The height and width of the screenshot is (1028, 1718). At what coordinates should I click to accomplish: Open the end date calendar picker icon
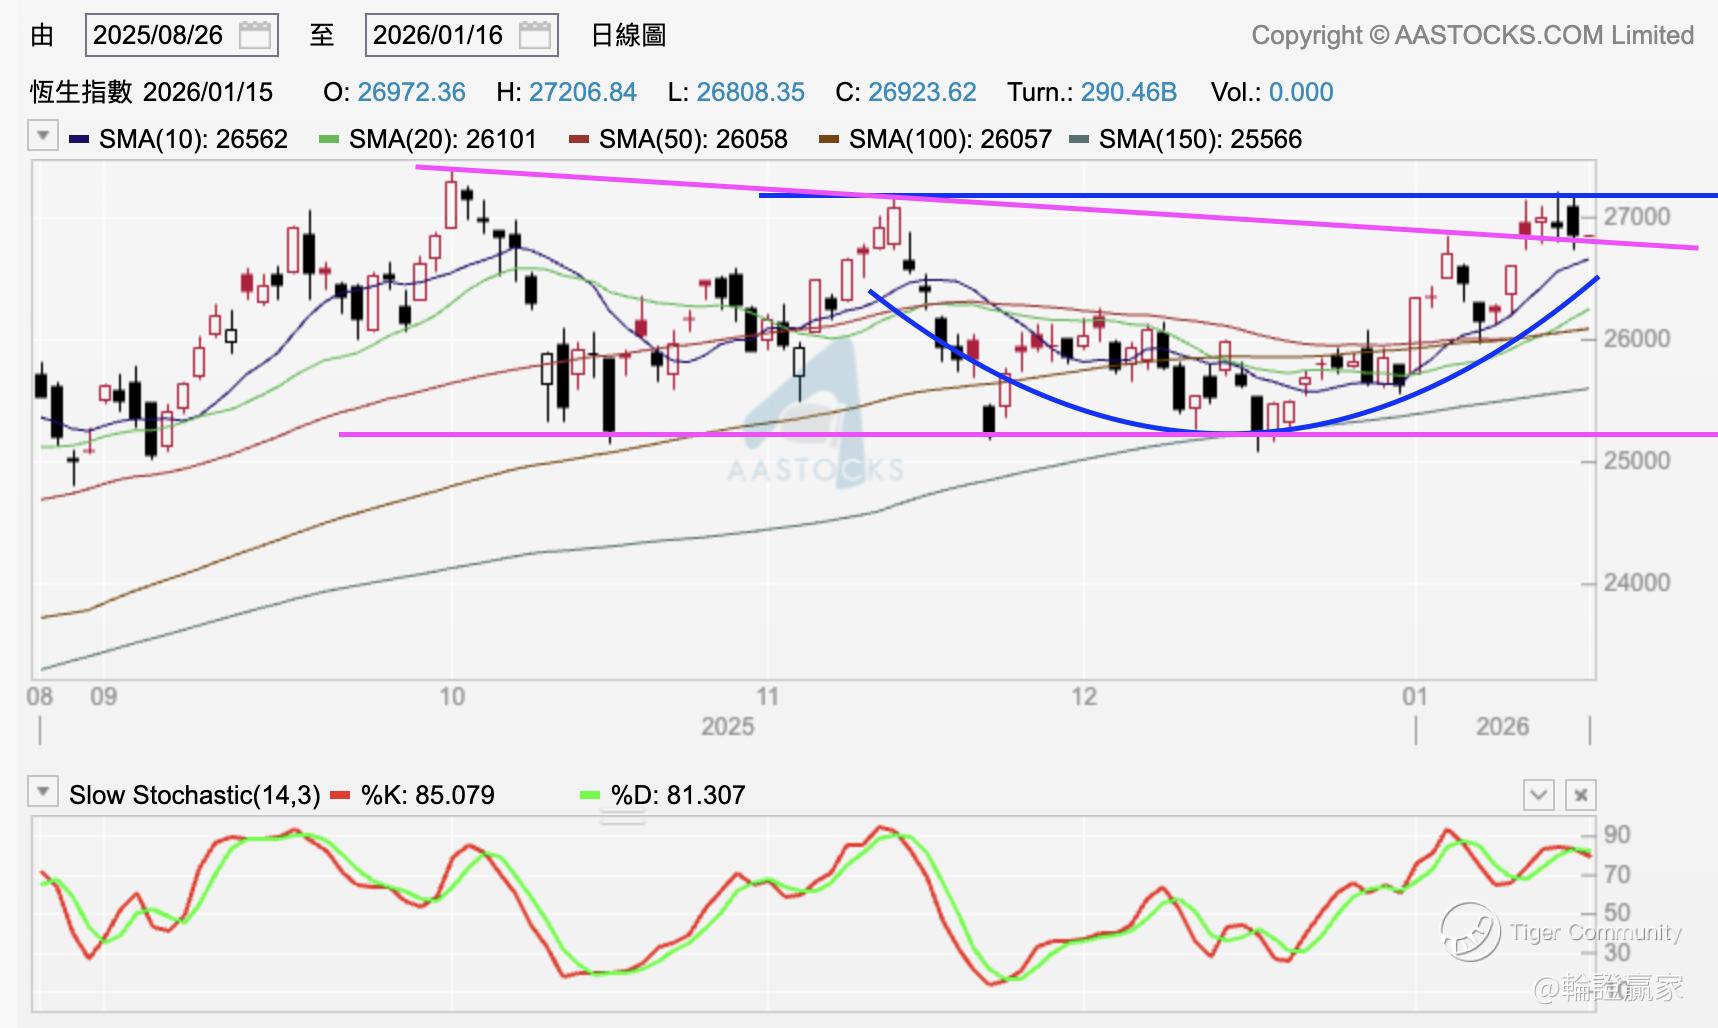[535, 36]
